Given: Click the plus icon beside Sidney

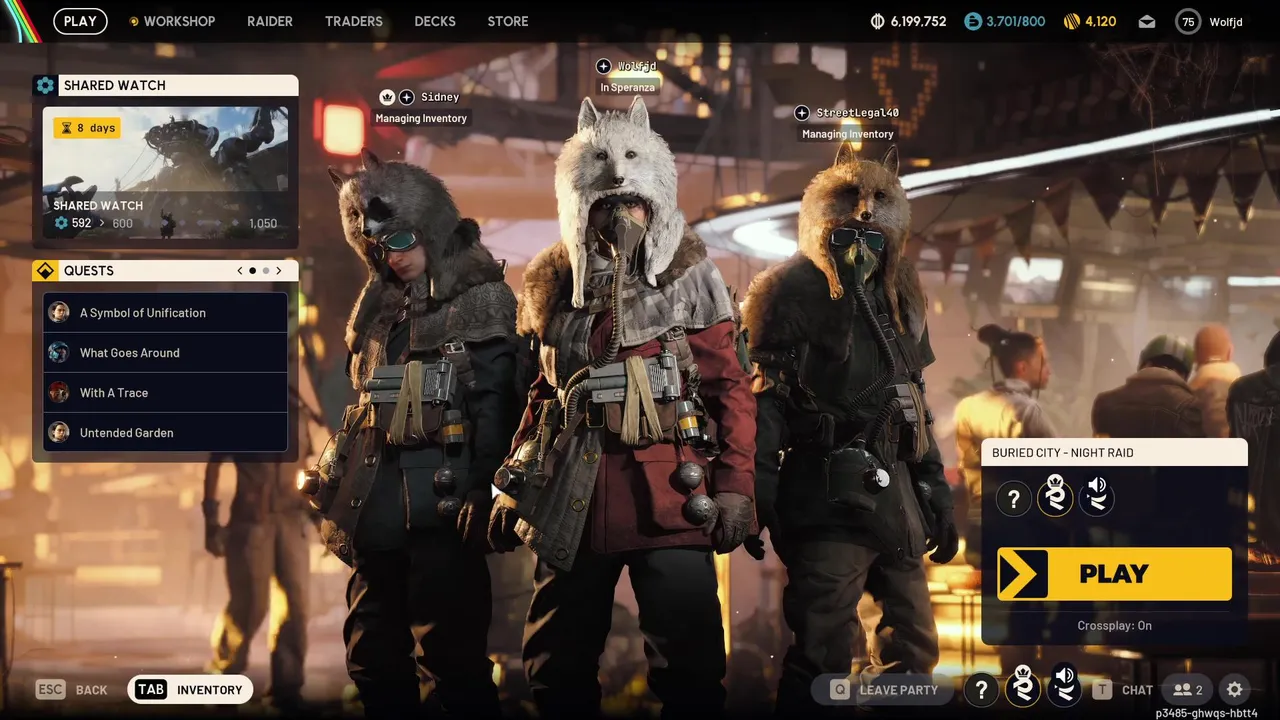Looking at the screenshot, I should (x=407, y=97).
